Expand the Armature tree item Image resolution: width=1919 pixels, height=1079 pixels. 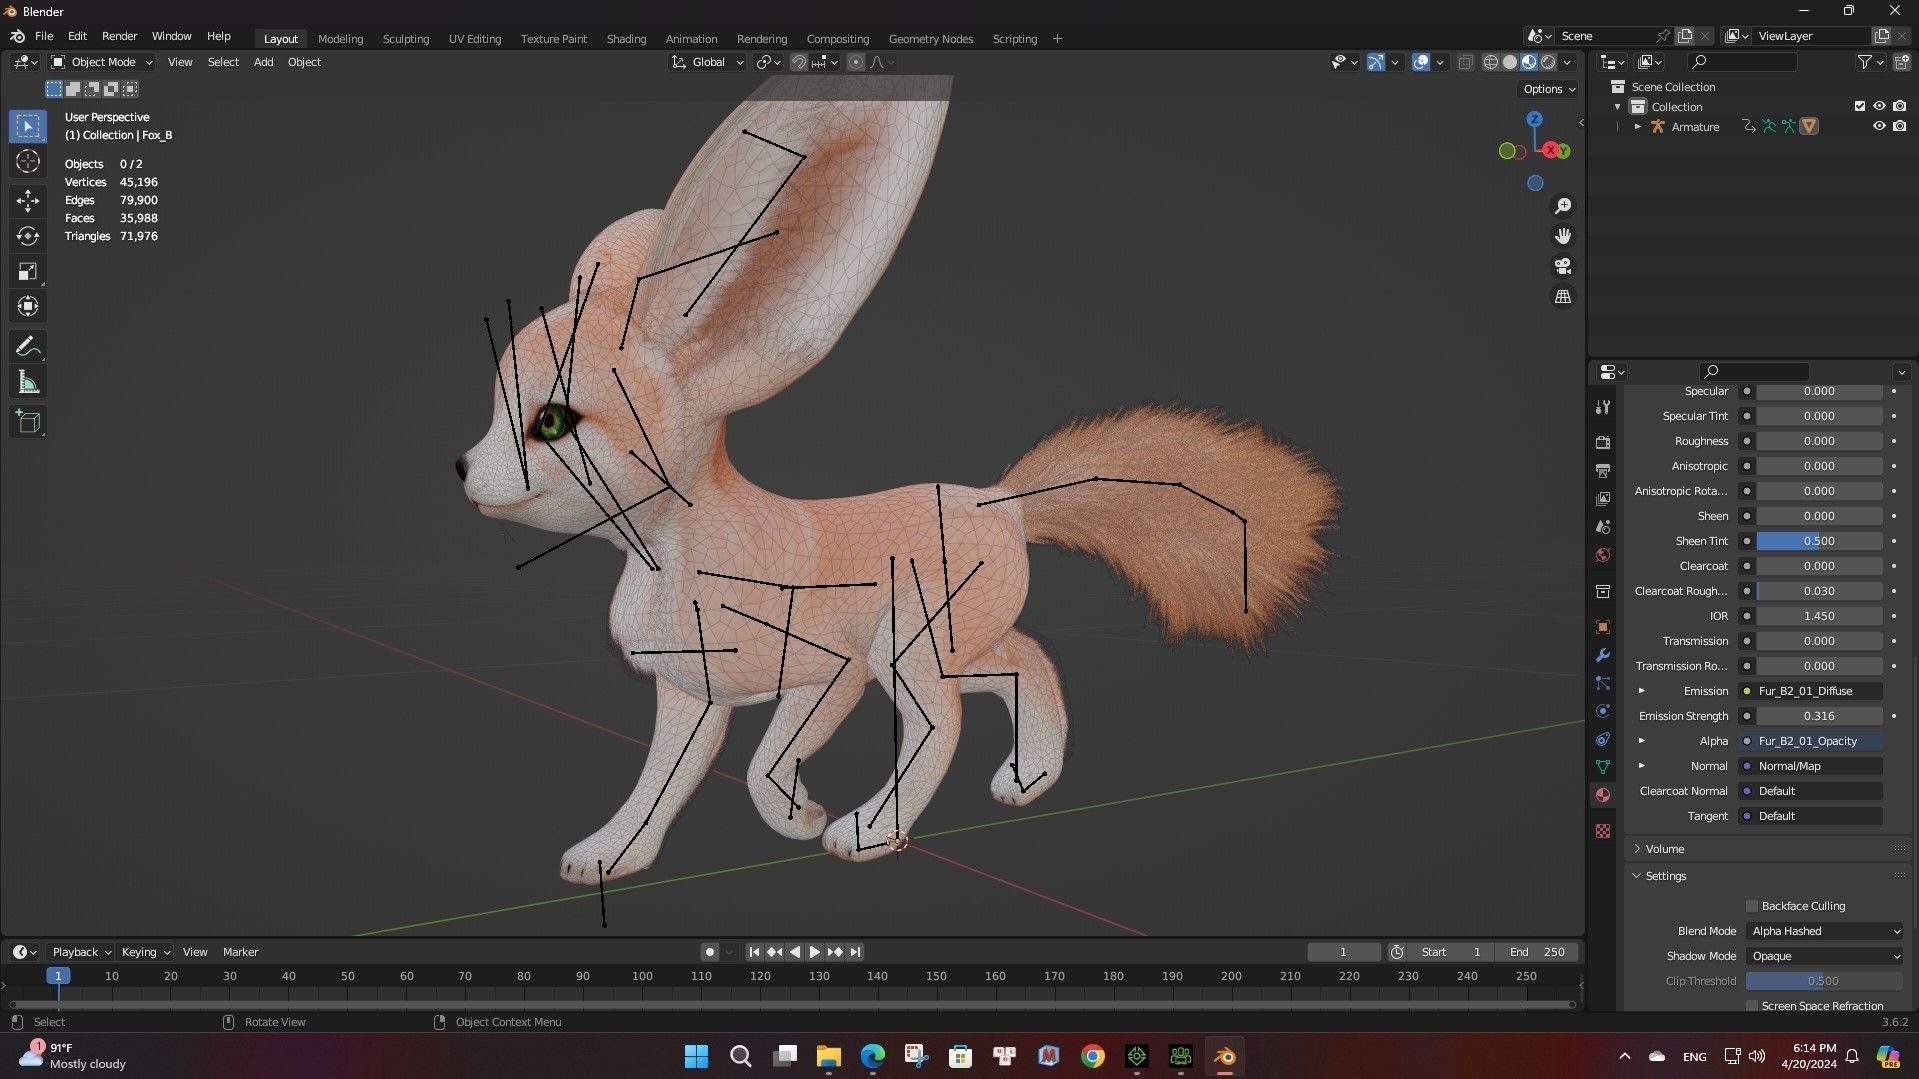[1637, 127]
